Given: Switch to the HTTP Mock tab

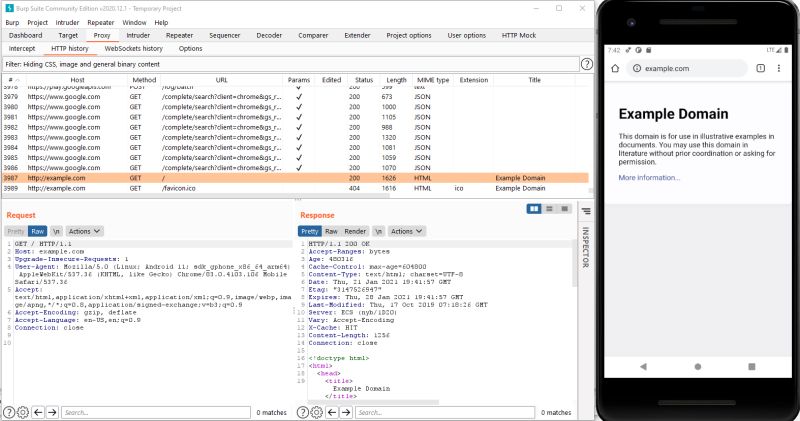Looking at the screenshot, I should pos(518,35).
